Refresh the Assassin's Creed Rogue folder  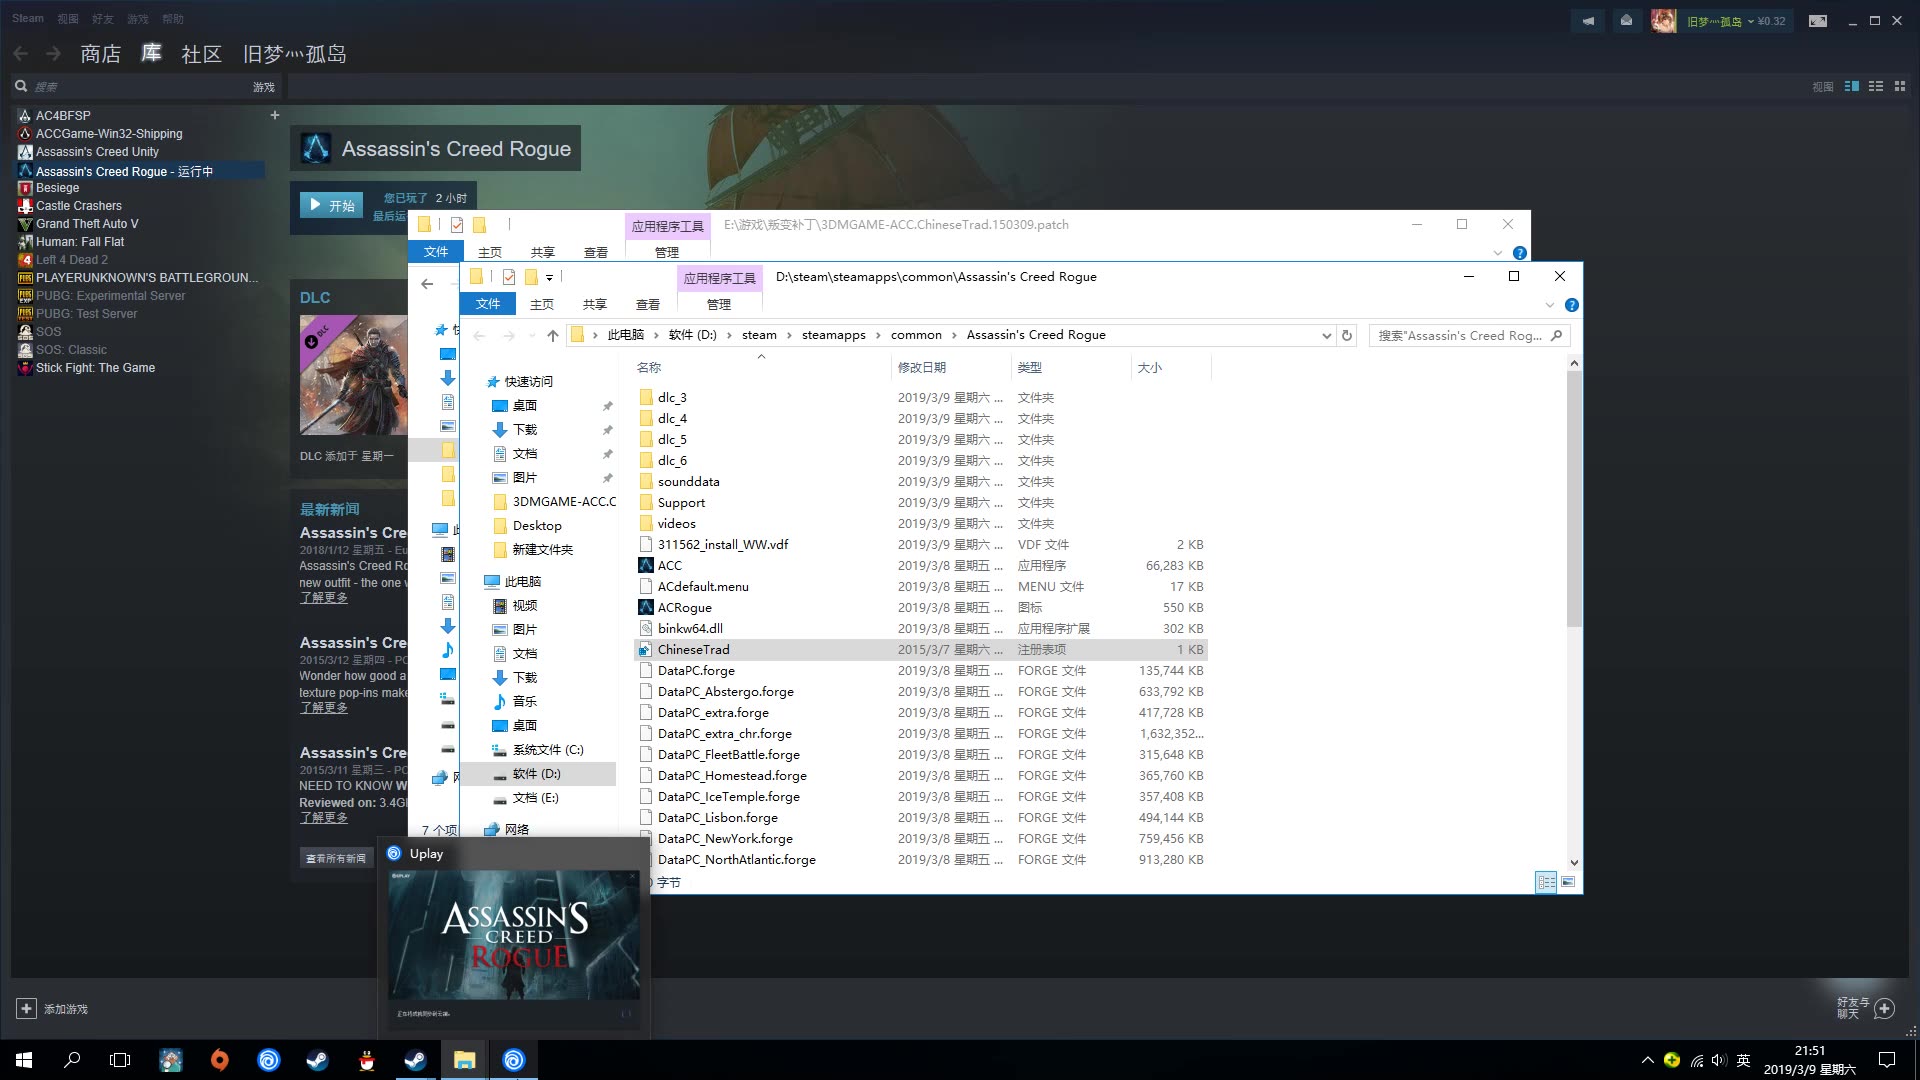[x=1347, y=336]
